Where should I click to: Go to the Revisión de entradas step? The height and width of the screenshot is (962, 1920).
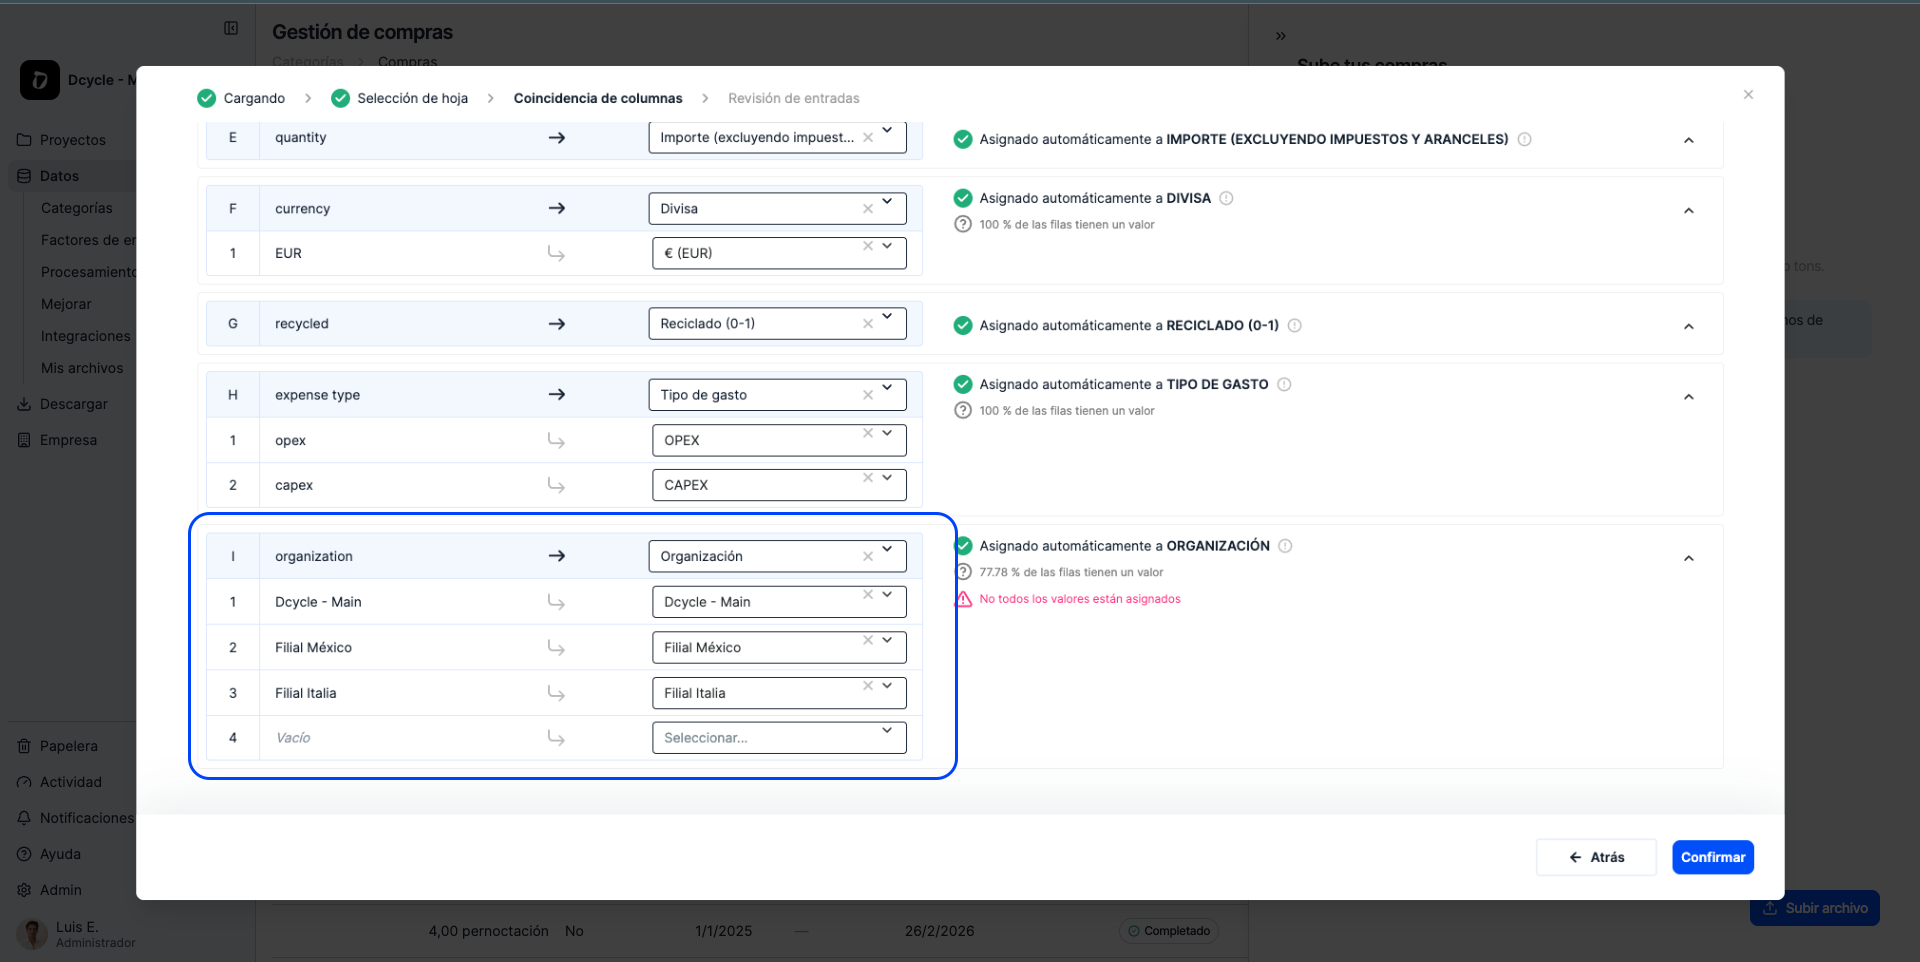[794, 98]
